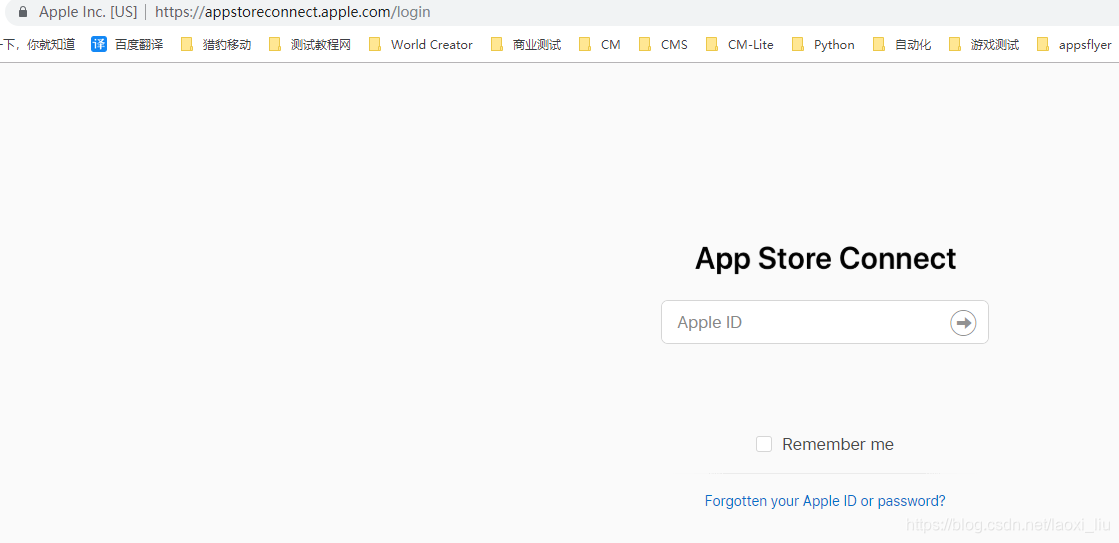Viewport: 1119px width, 543px height.
Task: Focus the Apple ID input field
Action: (x=825, y=322)
